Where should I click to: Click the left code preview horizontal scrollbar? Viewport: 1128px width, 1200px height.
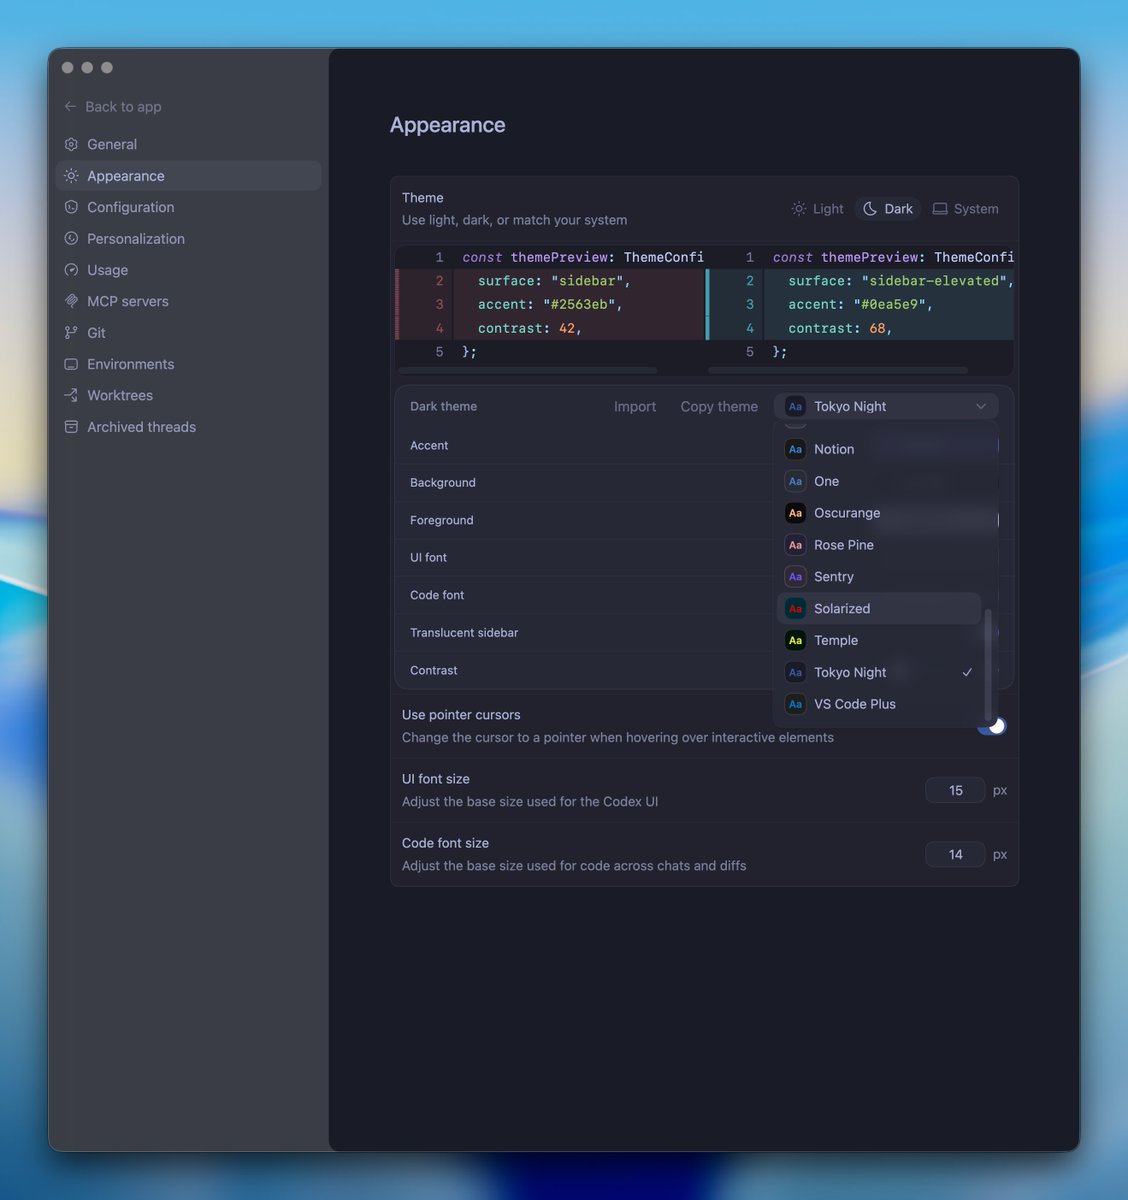pos(529,370)
